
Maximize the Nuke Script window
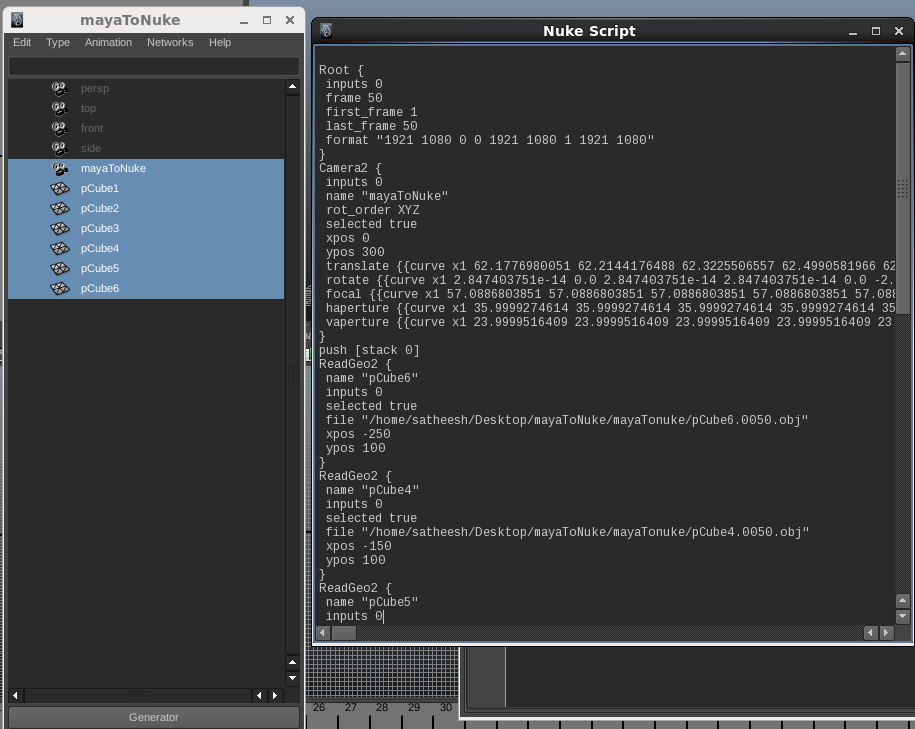pos(875,31)
